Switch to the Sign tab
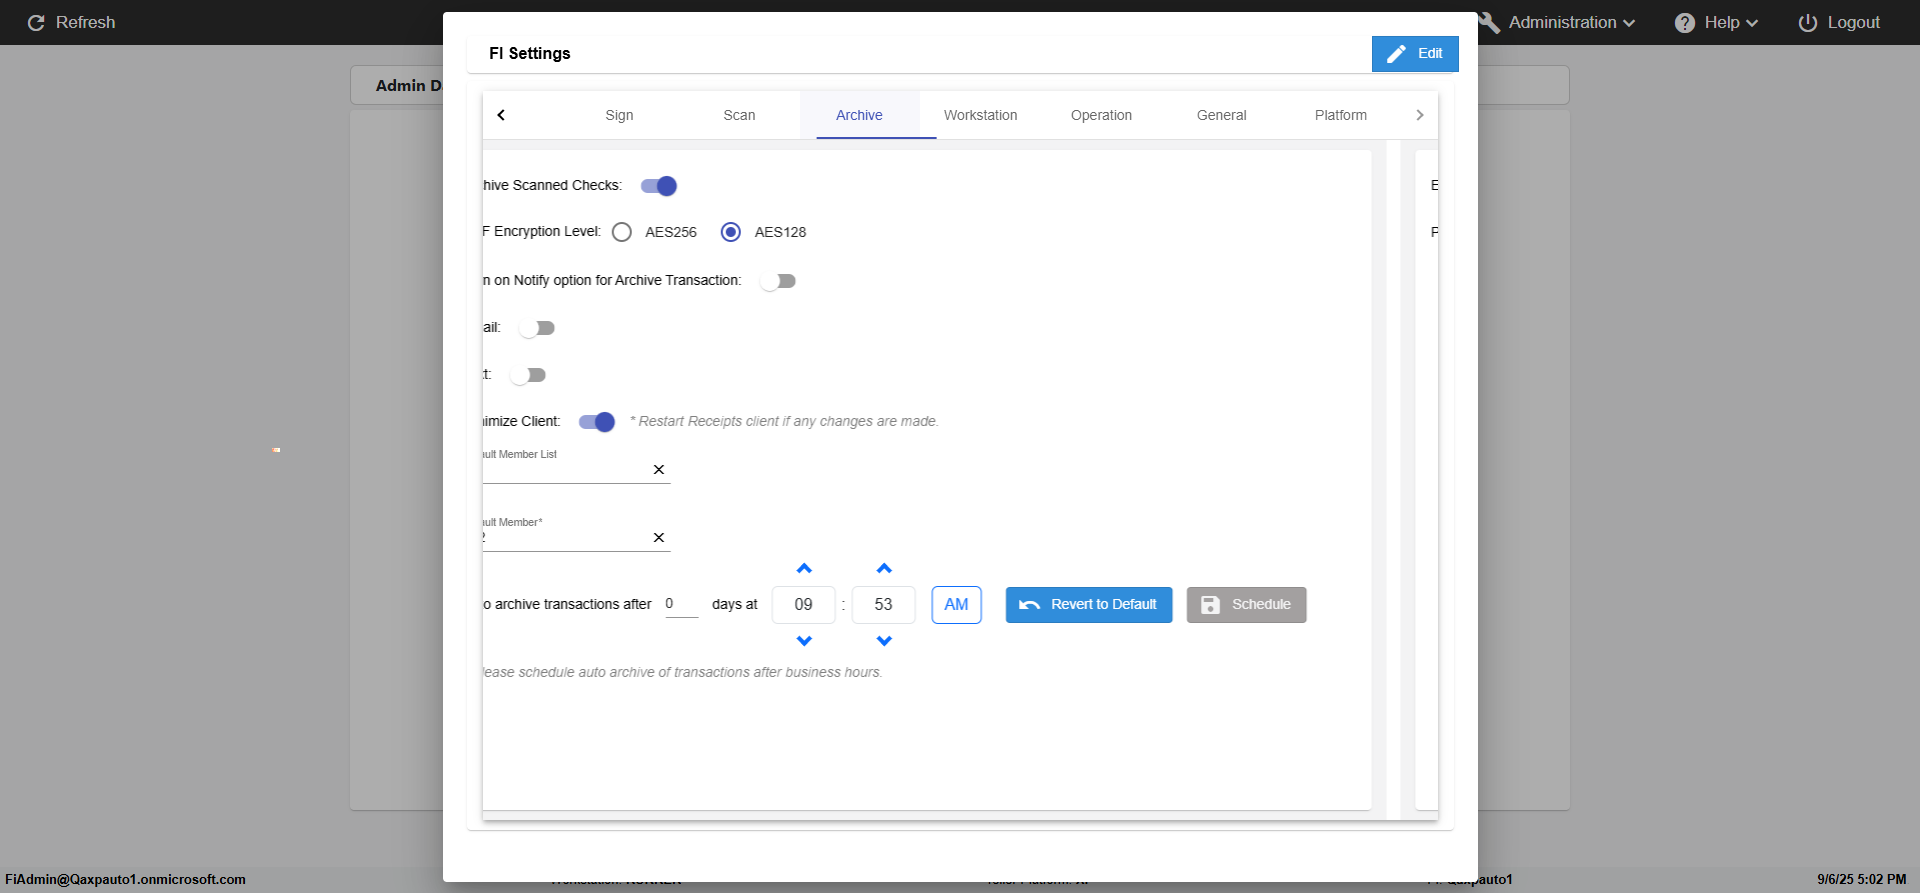Image resolution: width=1920 pixels, height=893 pixels. (x=619, y=115)
